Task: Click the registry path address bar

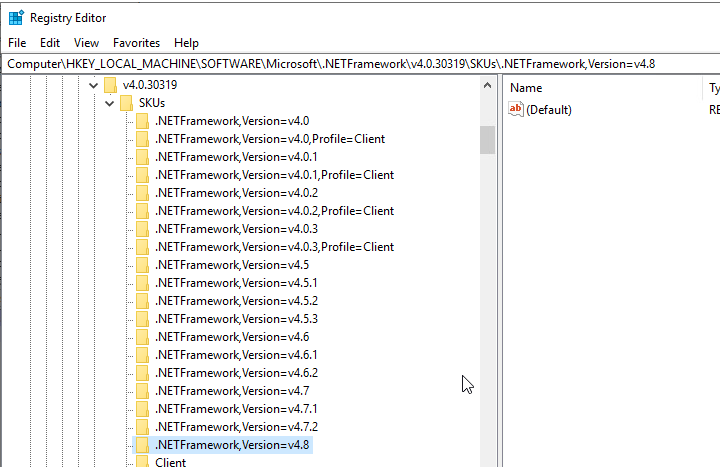Action: click(360, 64)
